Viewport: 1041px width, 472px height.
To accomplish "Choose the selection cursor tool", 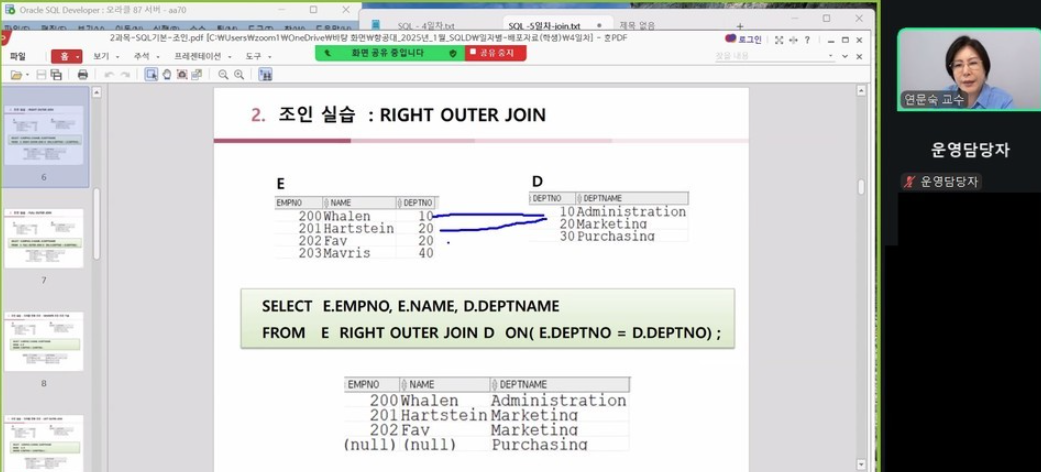I will coord(151,74).
